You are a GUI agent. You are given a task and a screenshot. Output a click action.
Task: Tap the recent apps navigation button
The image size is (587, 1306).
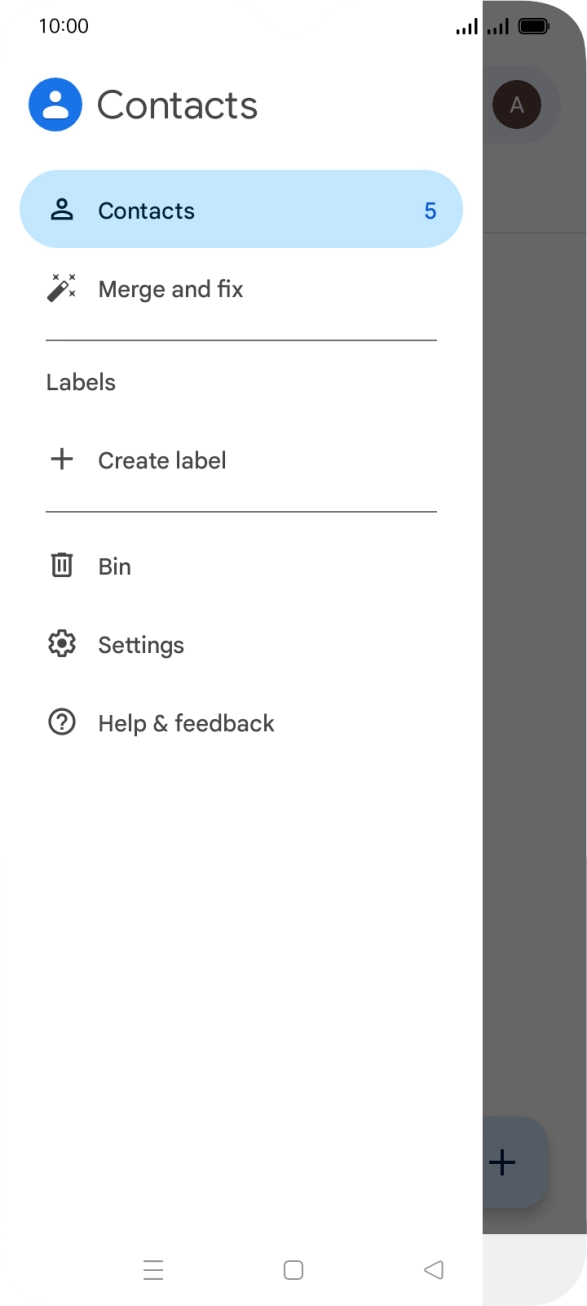153,1270
